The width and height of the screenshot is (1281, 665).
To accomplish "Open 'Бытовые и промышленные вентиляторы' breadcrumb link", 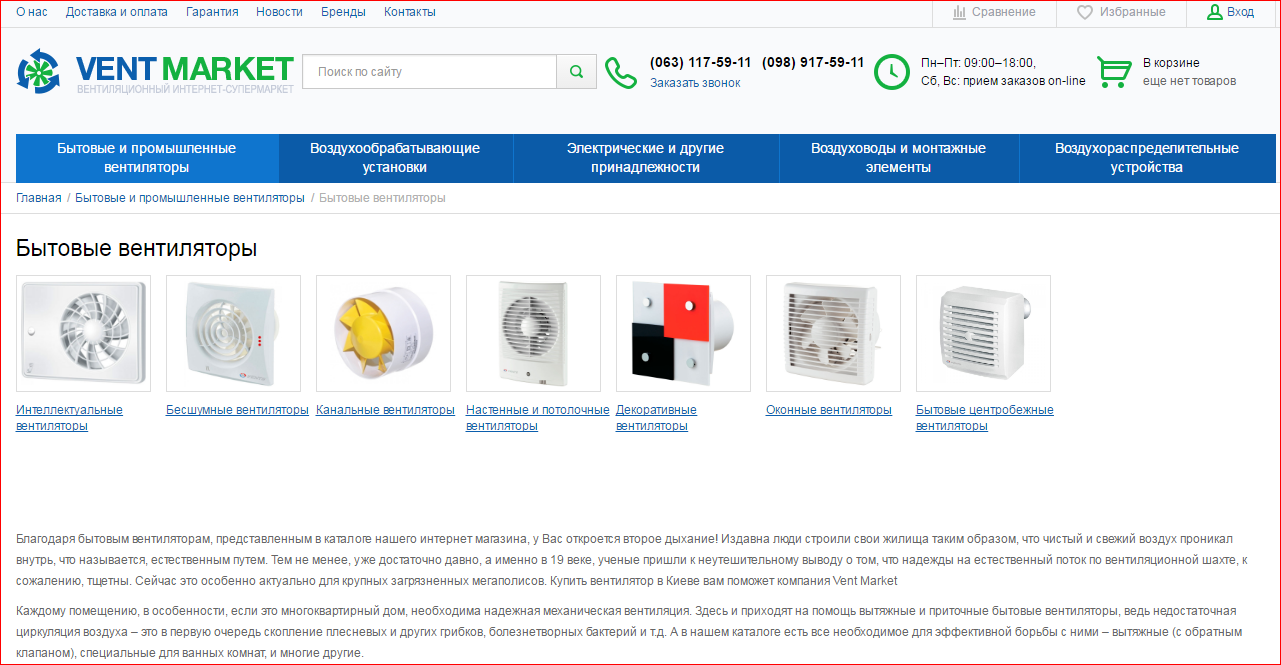I will (190, 198).
